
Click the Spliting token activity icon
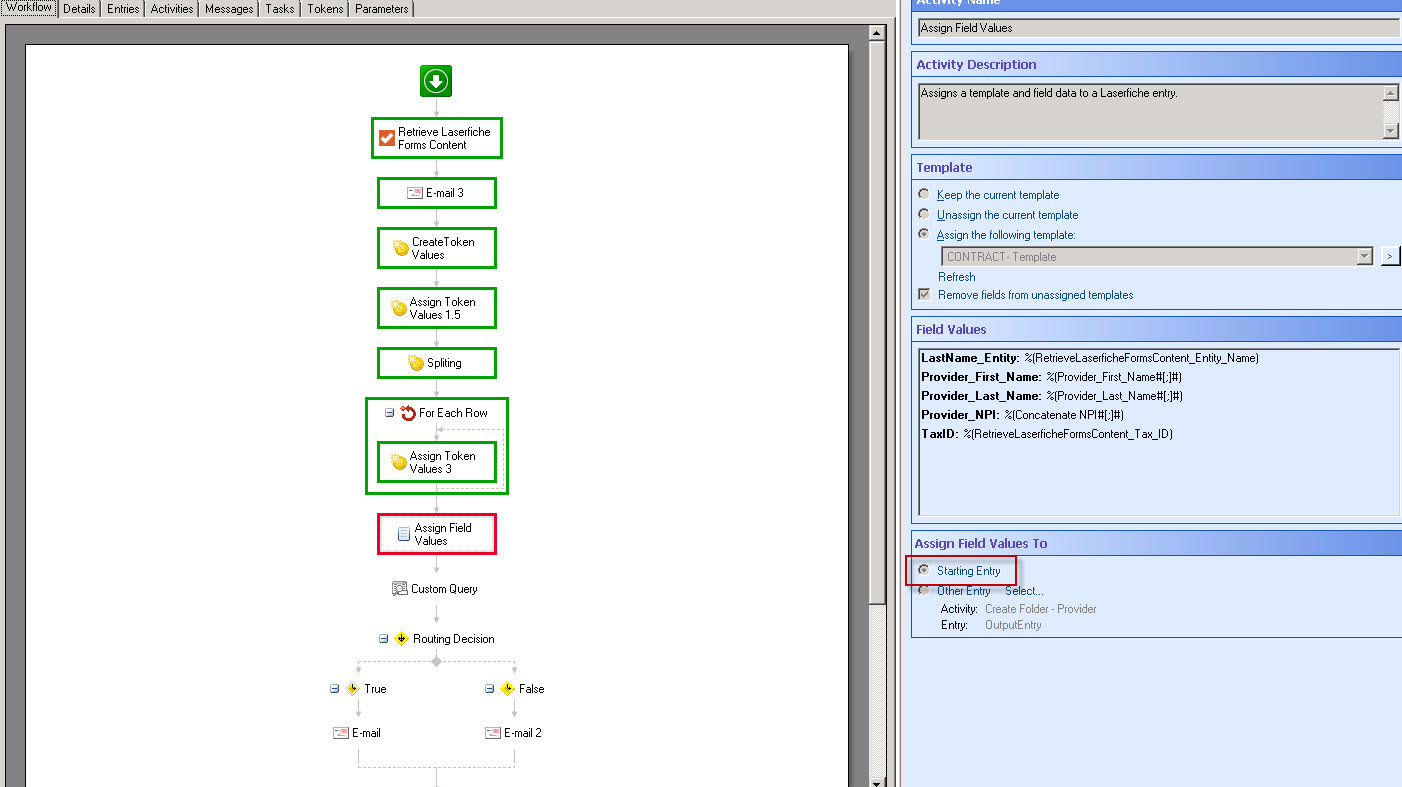tap(416, 363)
